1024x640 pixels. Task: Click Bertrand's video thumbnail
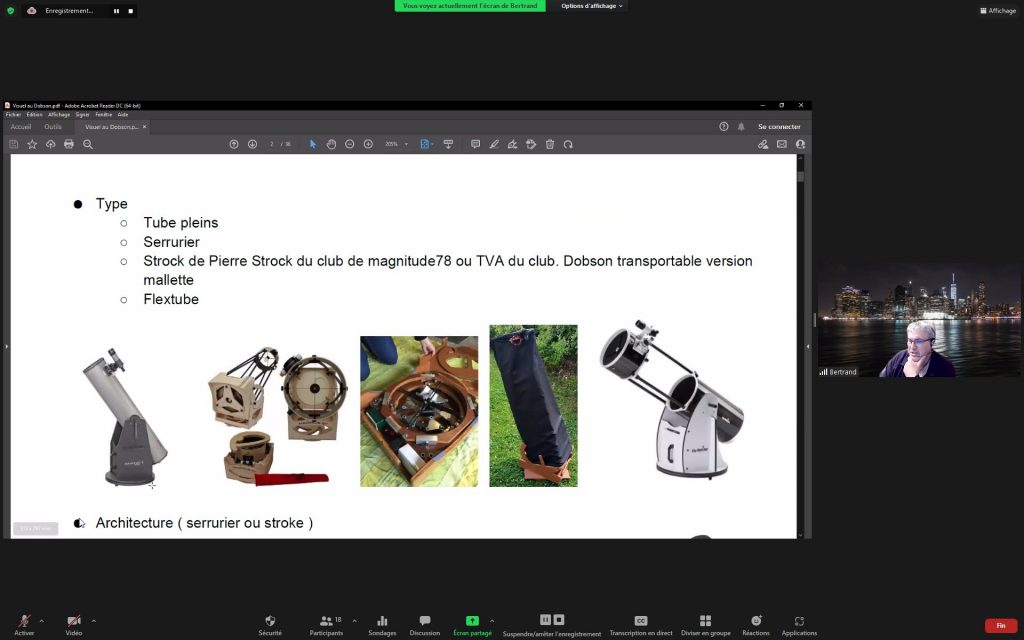pos(920,319)
